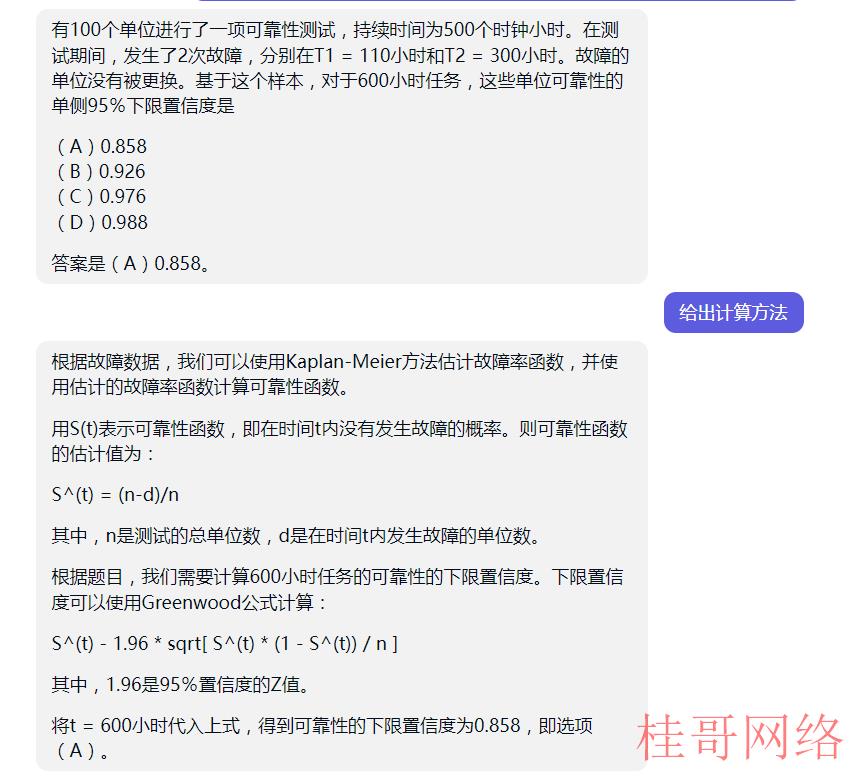Image resolution: width=862 pixels, height=777 pixels.
Task: Click the purple 给出计算方法 message bubble
Action: click(x=733, y=312)
